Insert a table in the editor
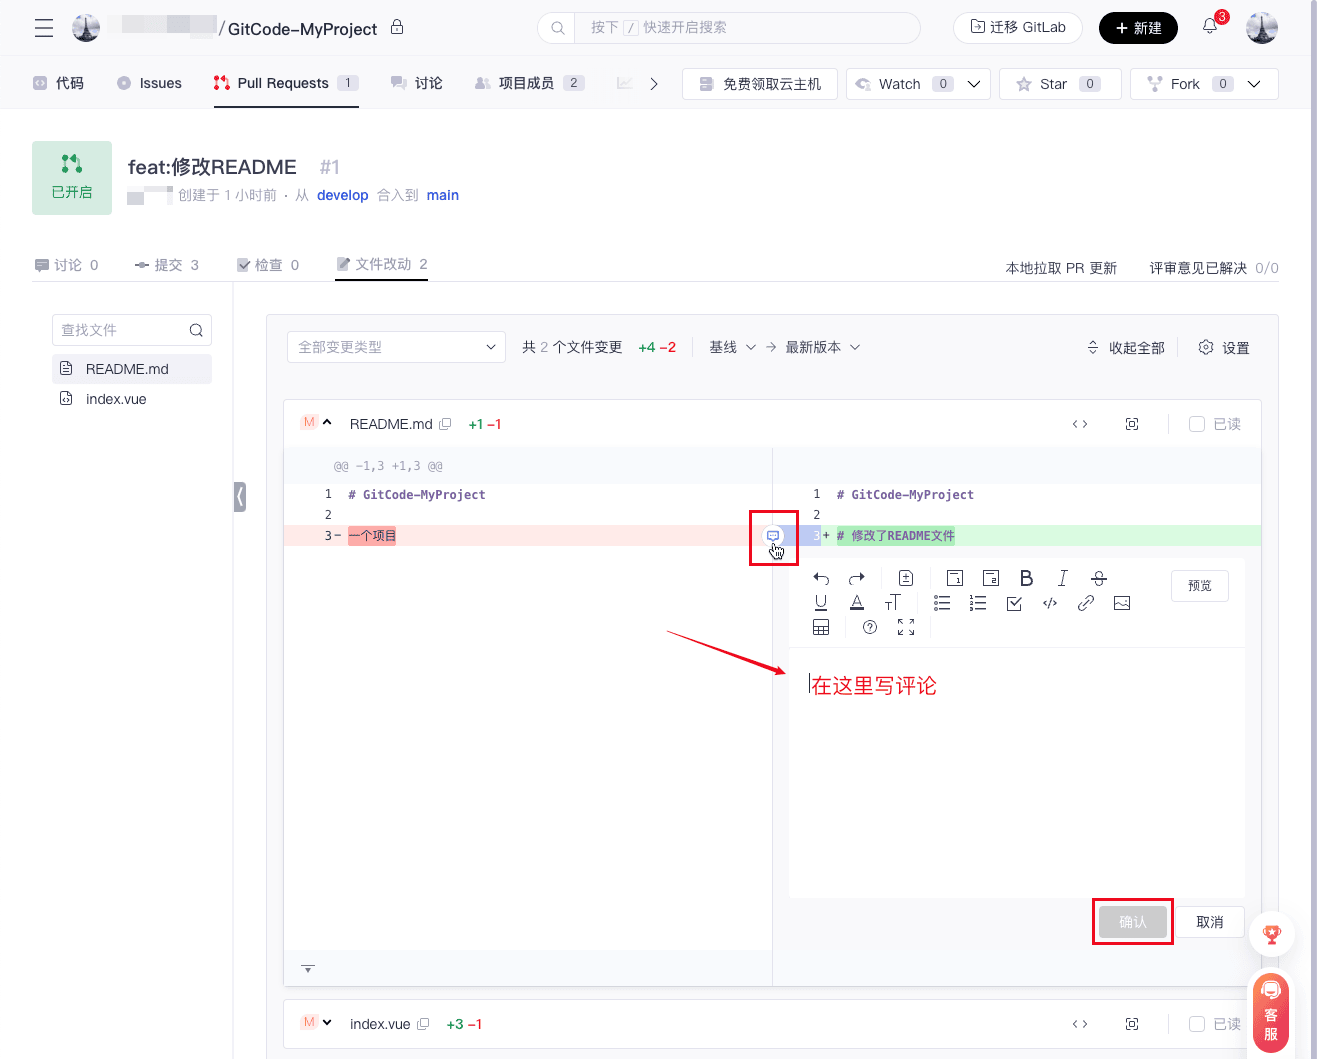This screenshot has height=1059, width=1317. [821, 627]
